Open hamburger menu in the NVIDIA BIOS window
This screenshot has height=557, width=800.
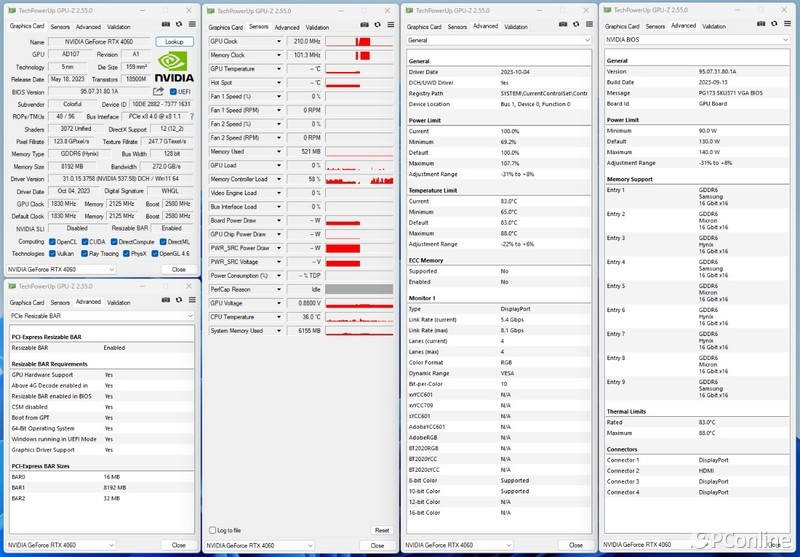click(x=787, y=23)
